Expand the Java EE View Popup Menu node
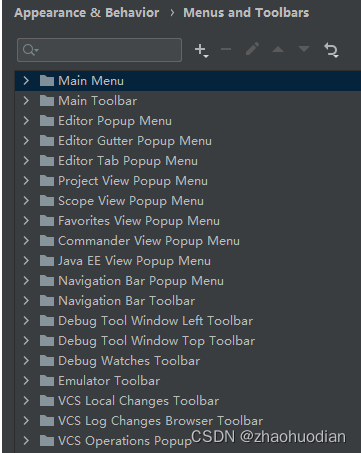The width and height of the screenshot is (361, 453). 26,261
